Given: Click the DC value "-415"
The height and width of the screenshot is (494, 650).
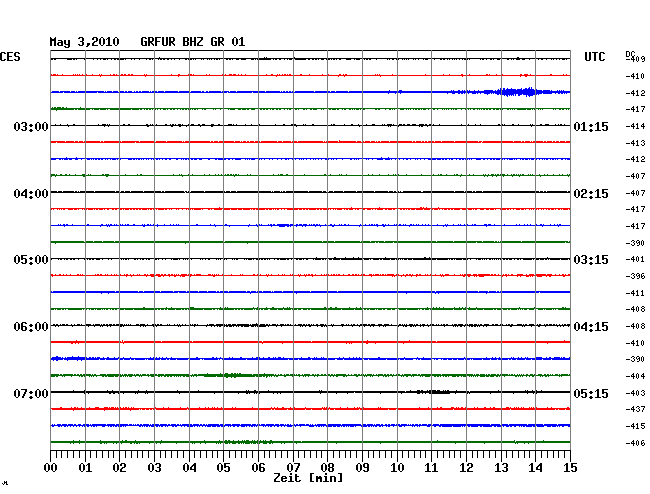Looking at the screenshot, I should coord(635,426).
